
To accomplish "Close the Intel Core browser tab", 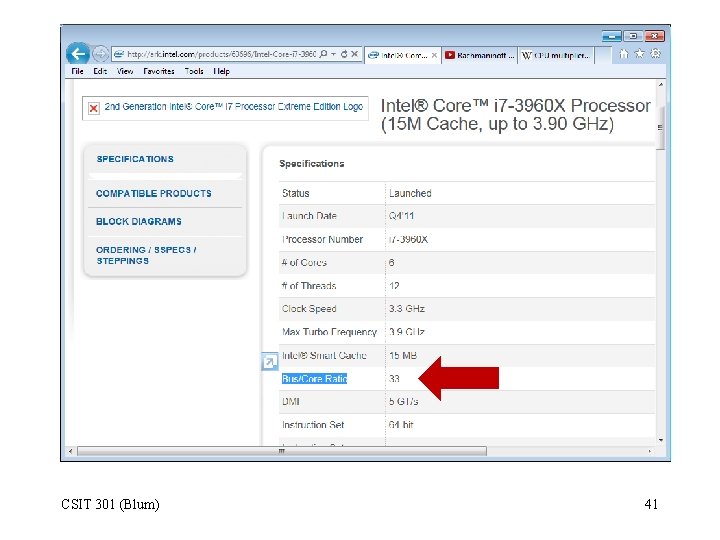I will click(434, 55).
